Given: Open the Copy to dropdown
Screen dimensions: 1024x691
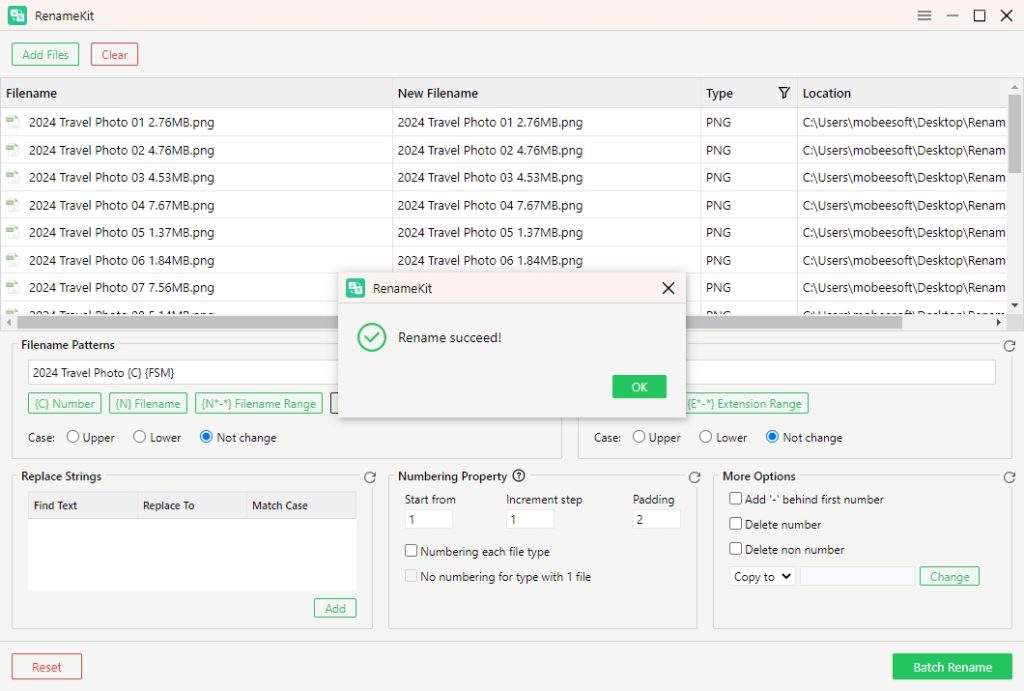Looking at the screenshot, I should (760, 576).
